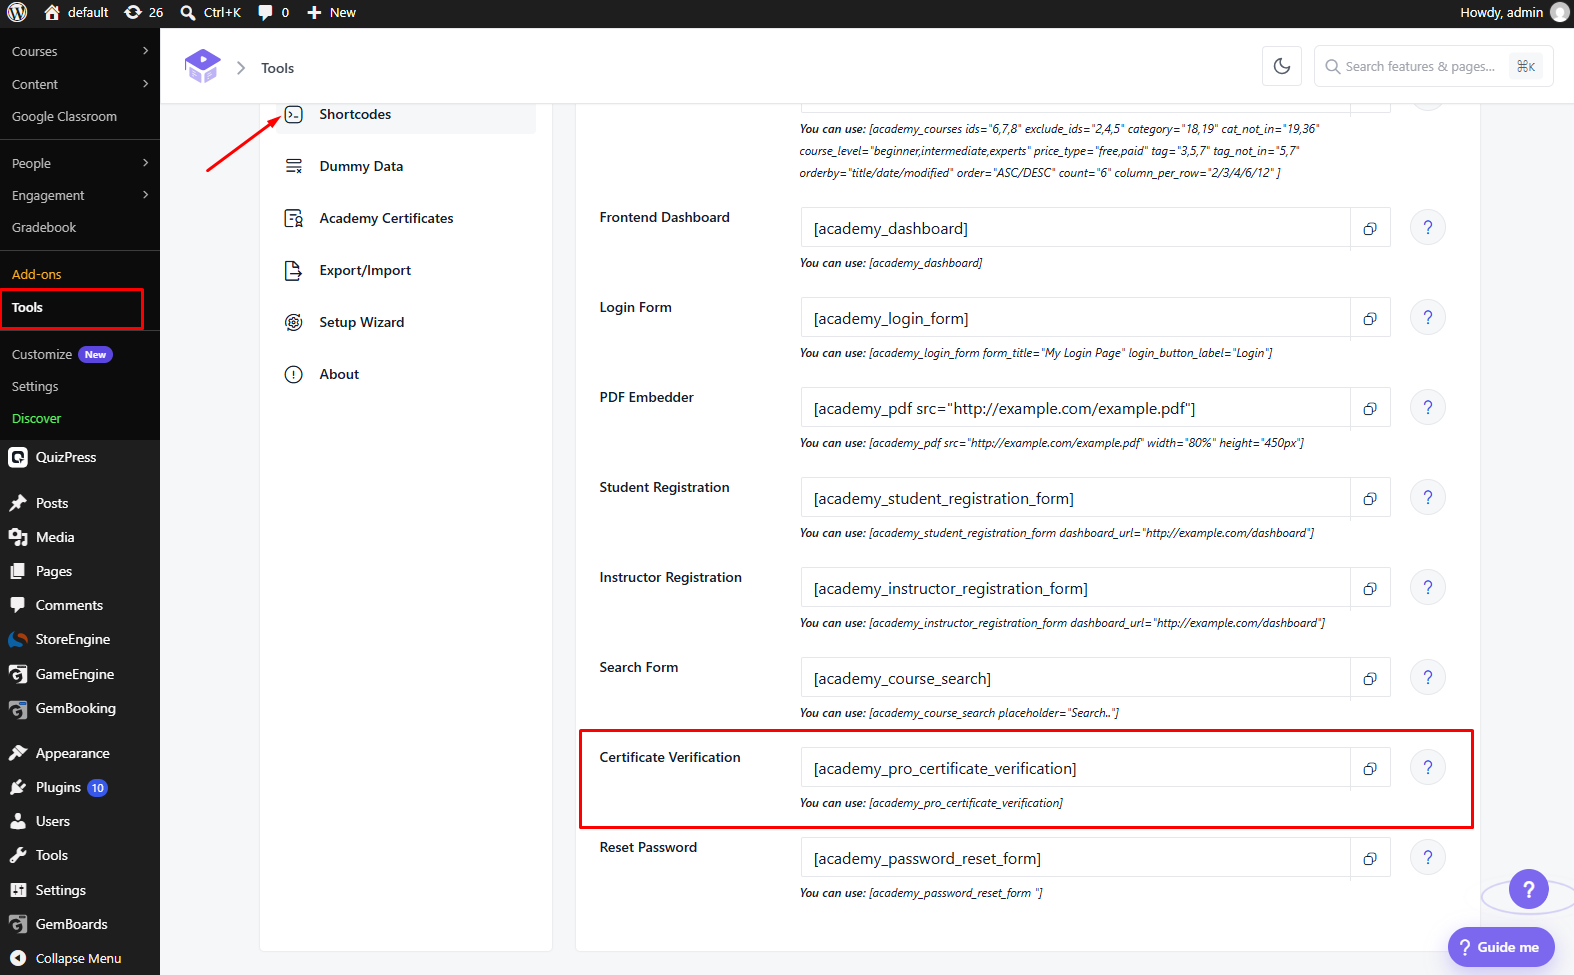Open the updates icon showing 26
The image size is (1574, 975).
(144, 12)
